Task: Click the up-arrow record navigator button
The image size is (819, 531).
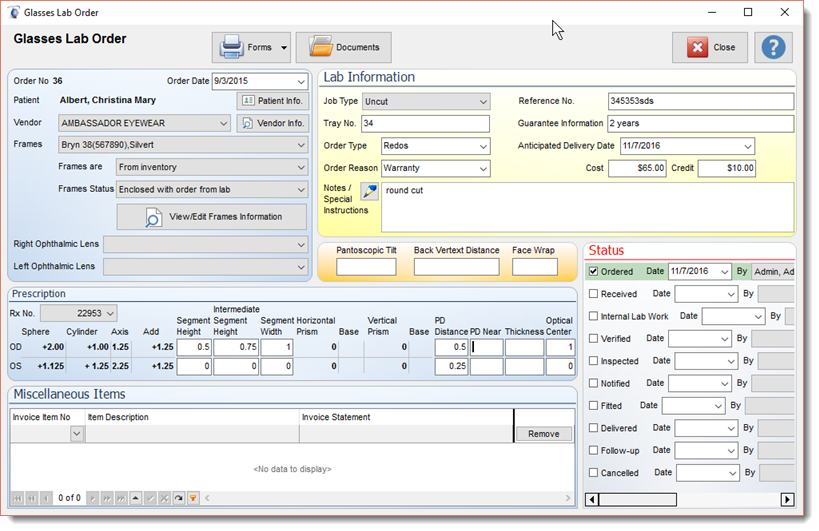Action: pos(135,498)
